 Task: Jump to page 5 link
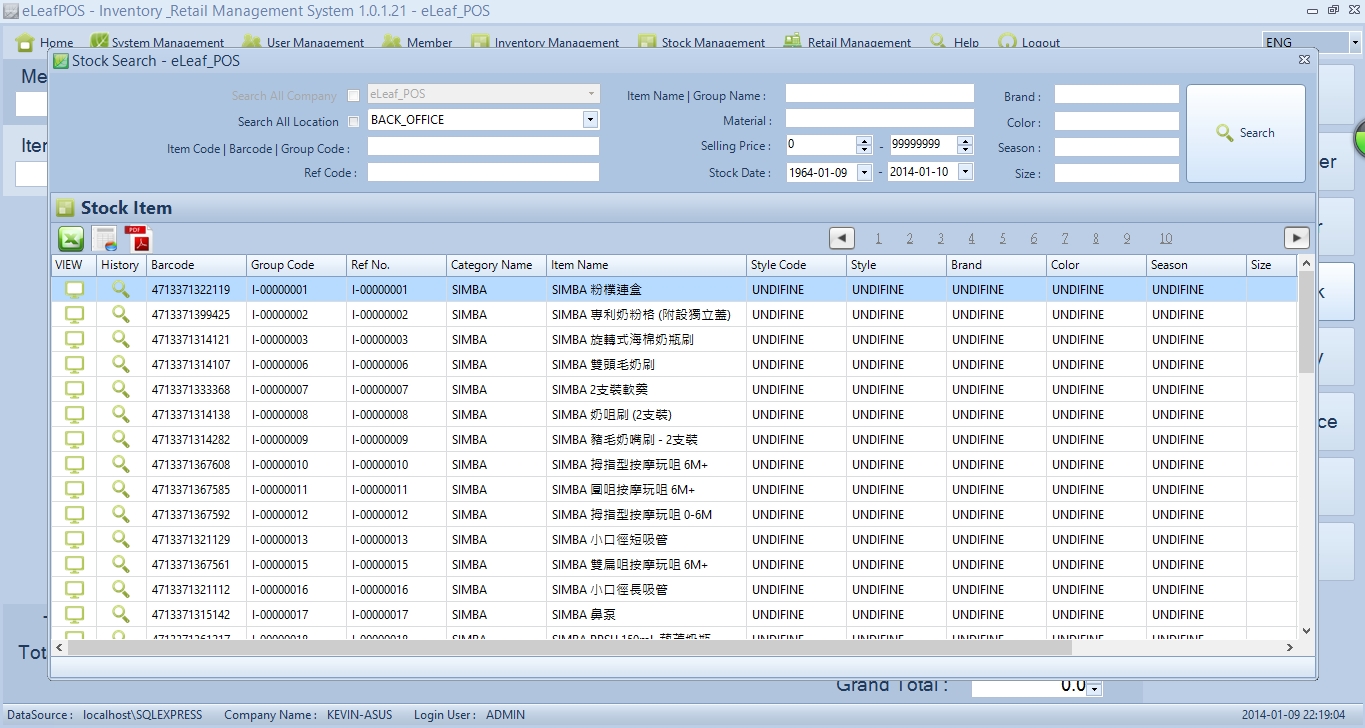[x=1002, y=239]
